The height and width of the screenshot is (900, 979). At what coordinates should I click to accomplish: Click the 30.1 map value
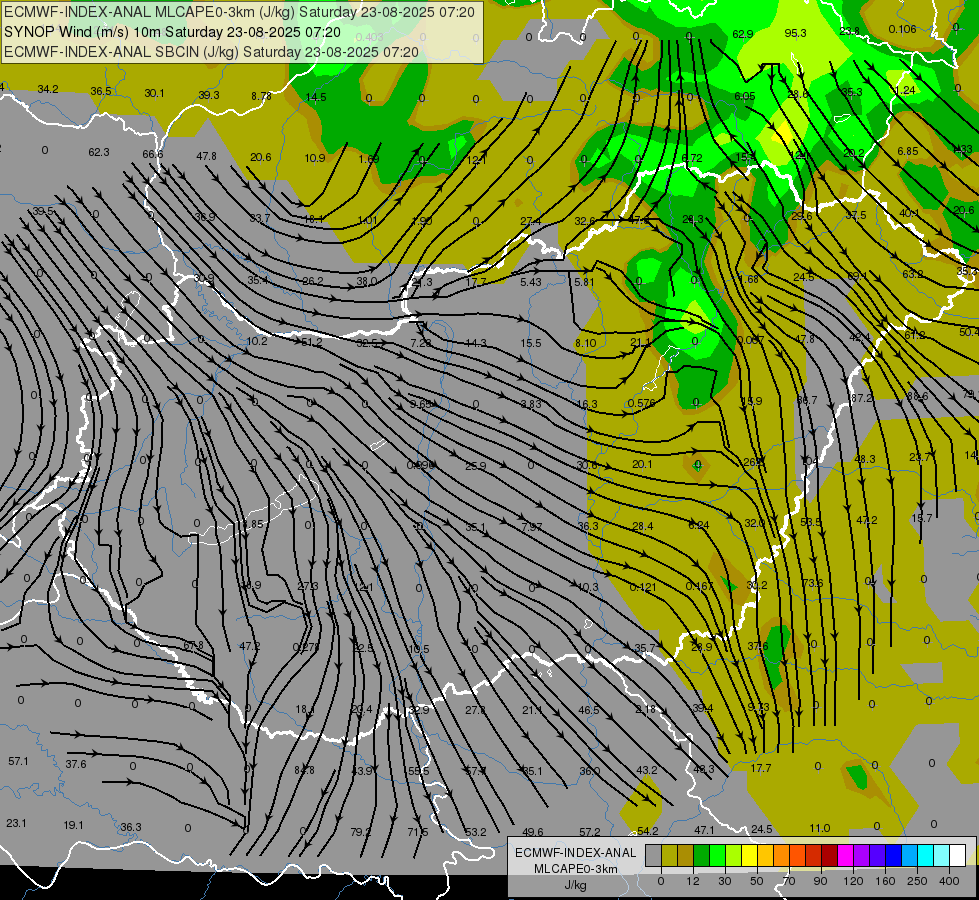tap(154, 93)
